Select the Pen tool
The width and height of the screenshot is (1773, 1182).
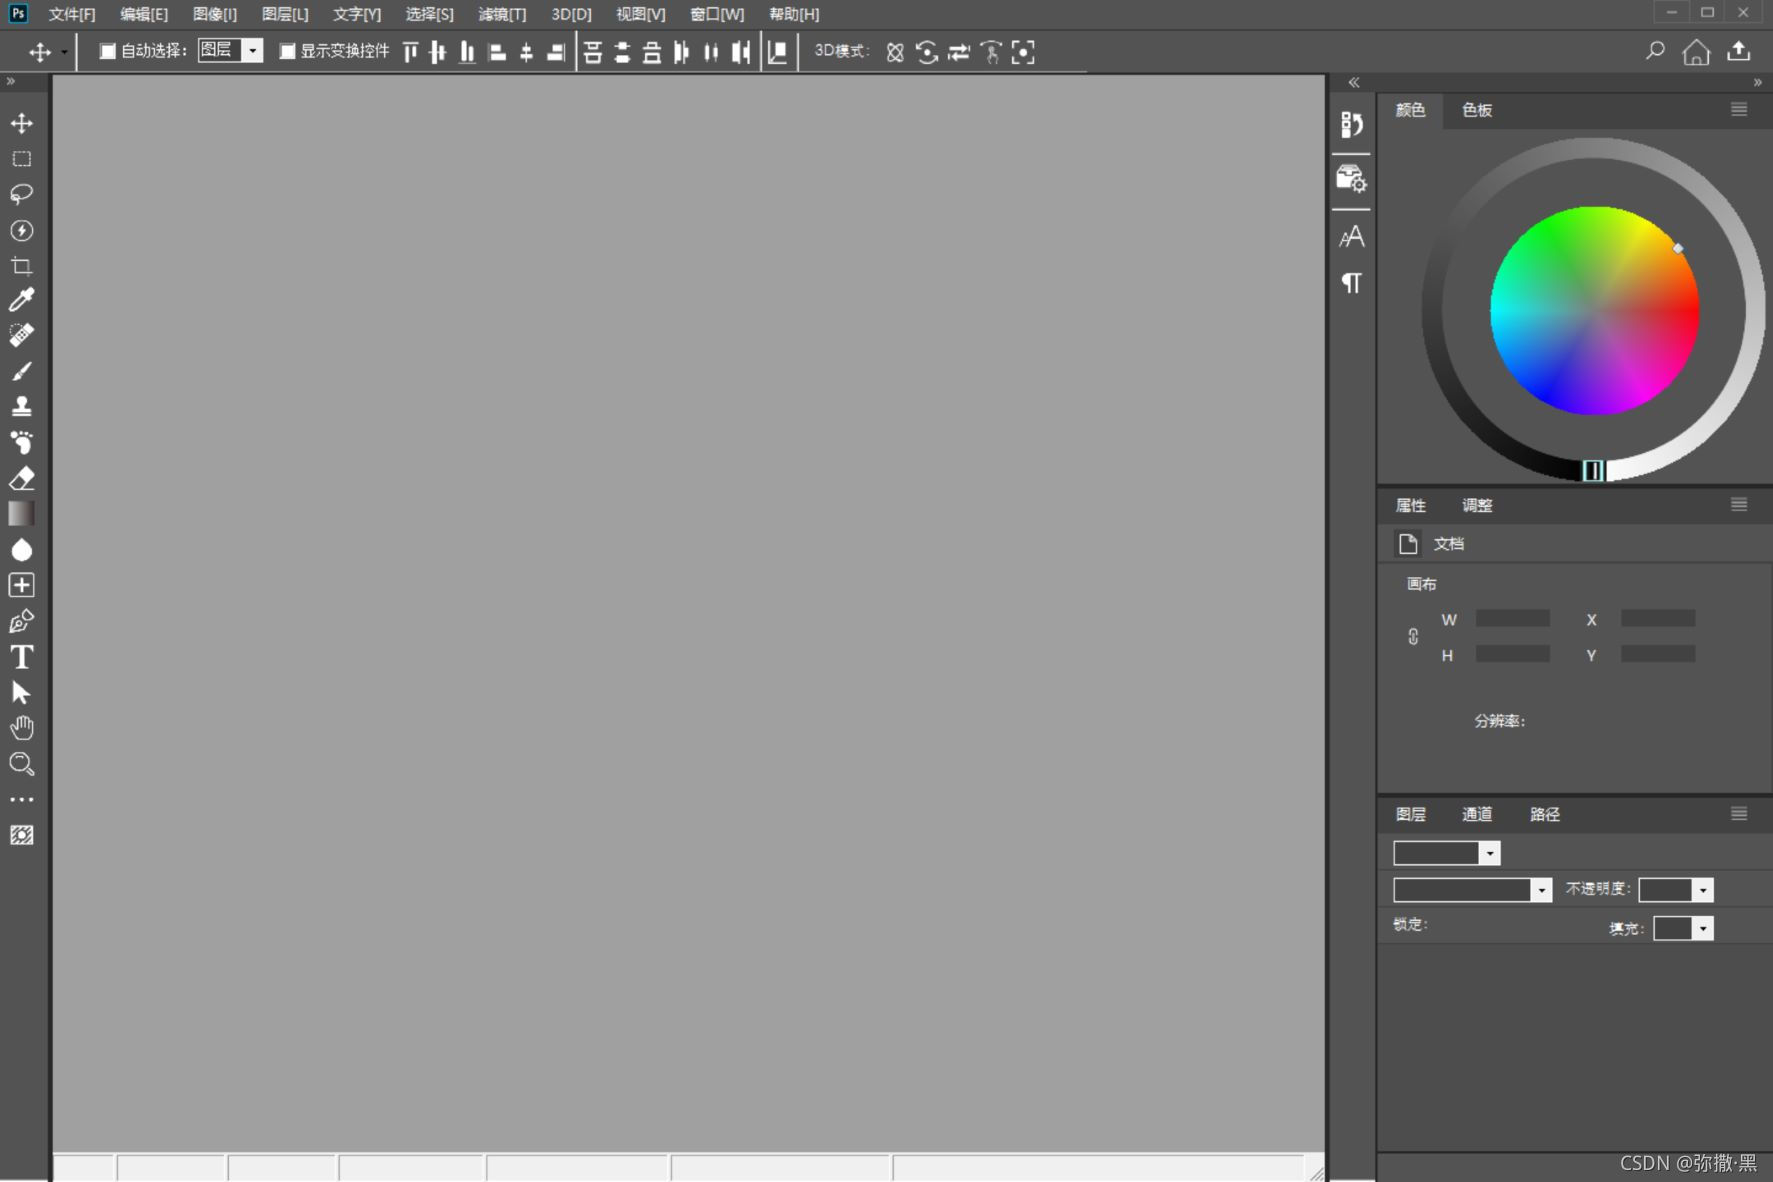point(21,621)
